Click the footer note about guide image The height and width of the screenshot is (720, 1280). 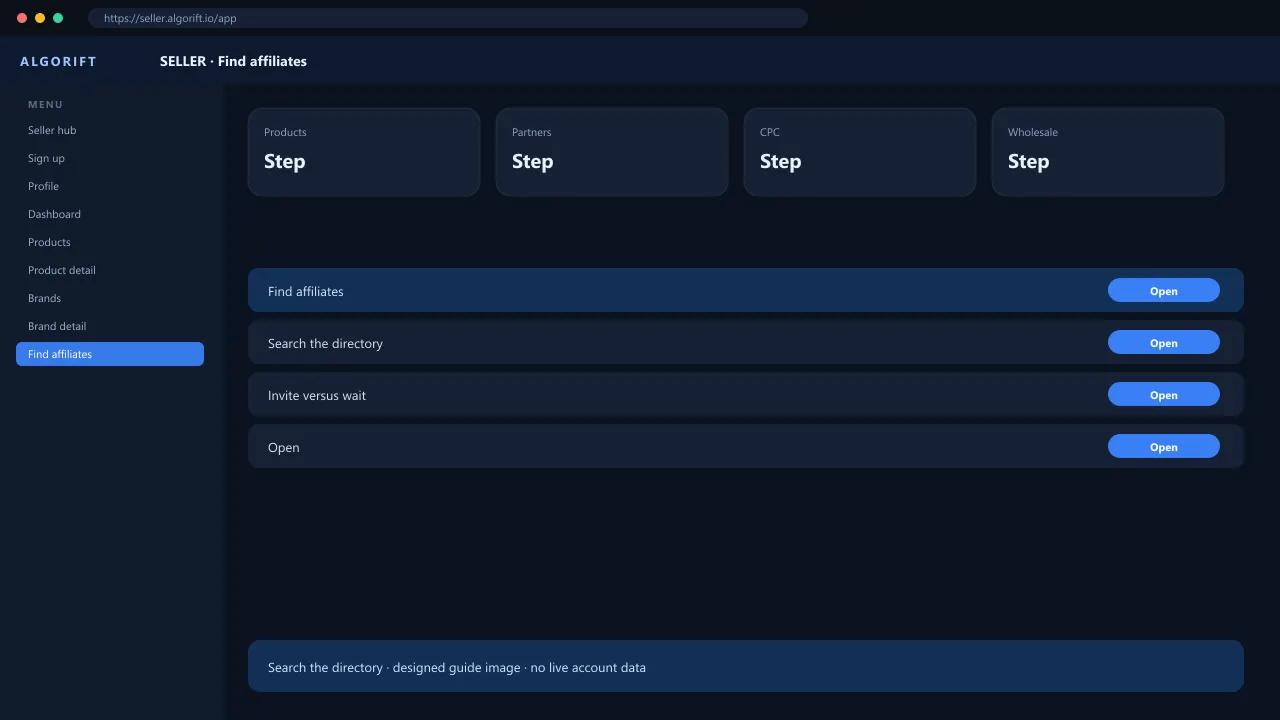click(457, 668)
